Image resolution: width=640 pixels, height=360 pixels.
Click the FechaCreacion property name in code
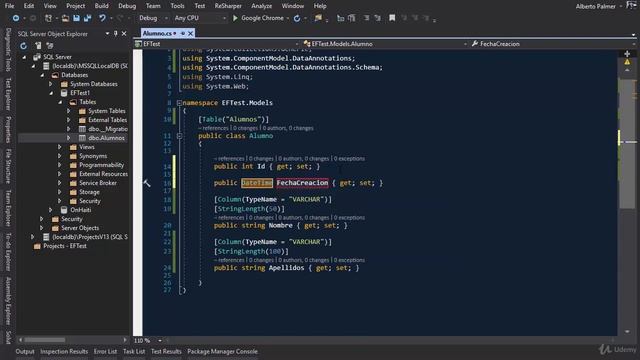point(302,183)
